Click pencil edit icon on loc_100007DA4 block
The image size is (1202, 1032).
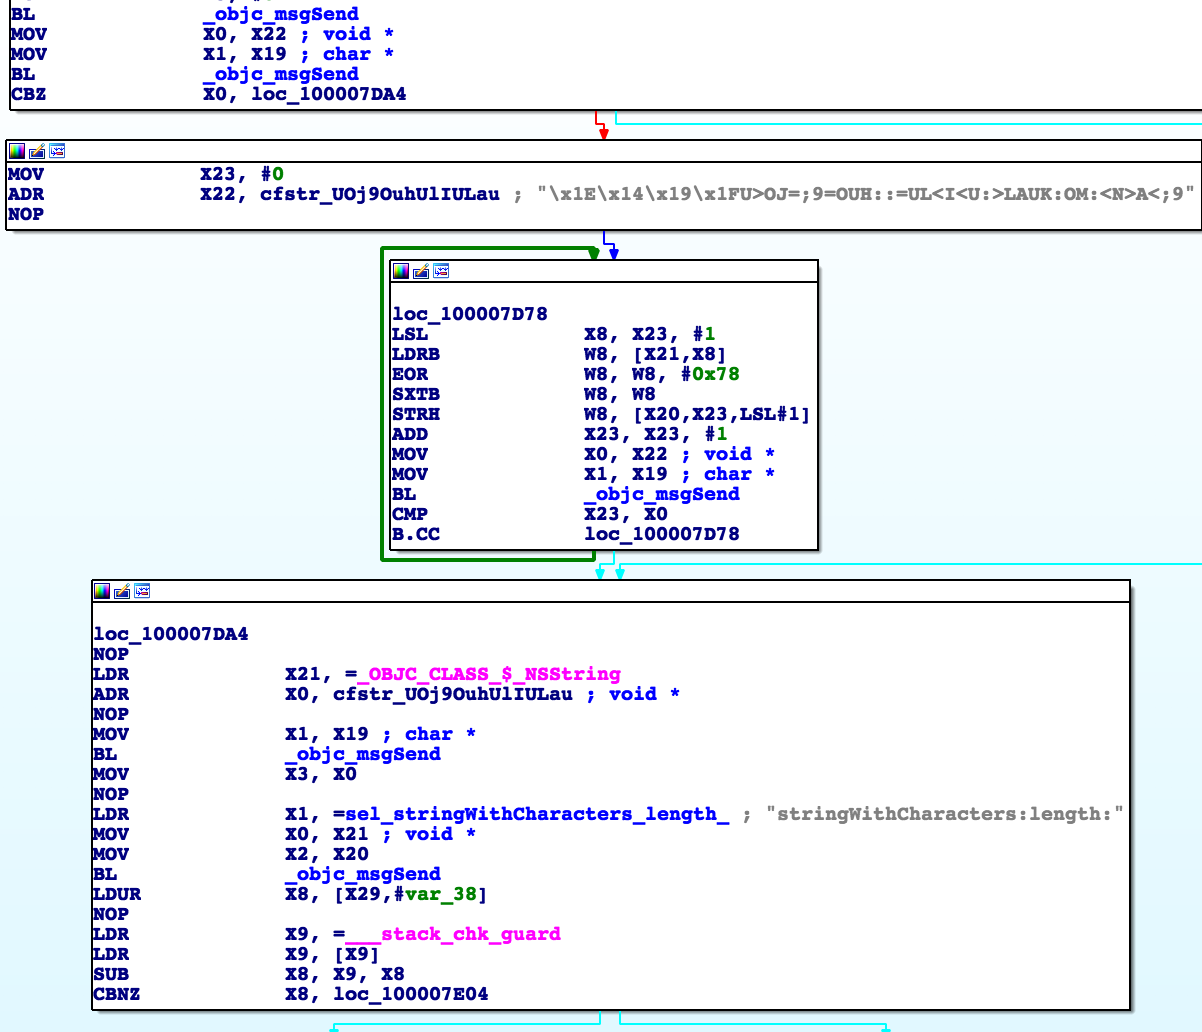122,591
